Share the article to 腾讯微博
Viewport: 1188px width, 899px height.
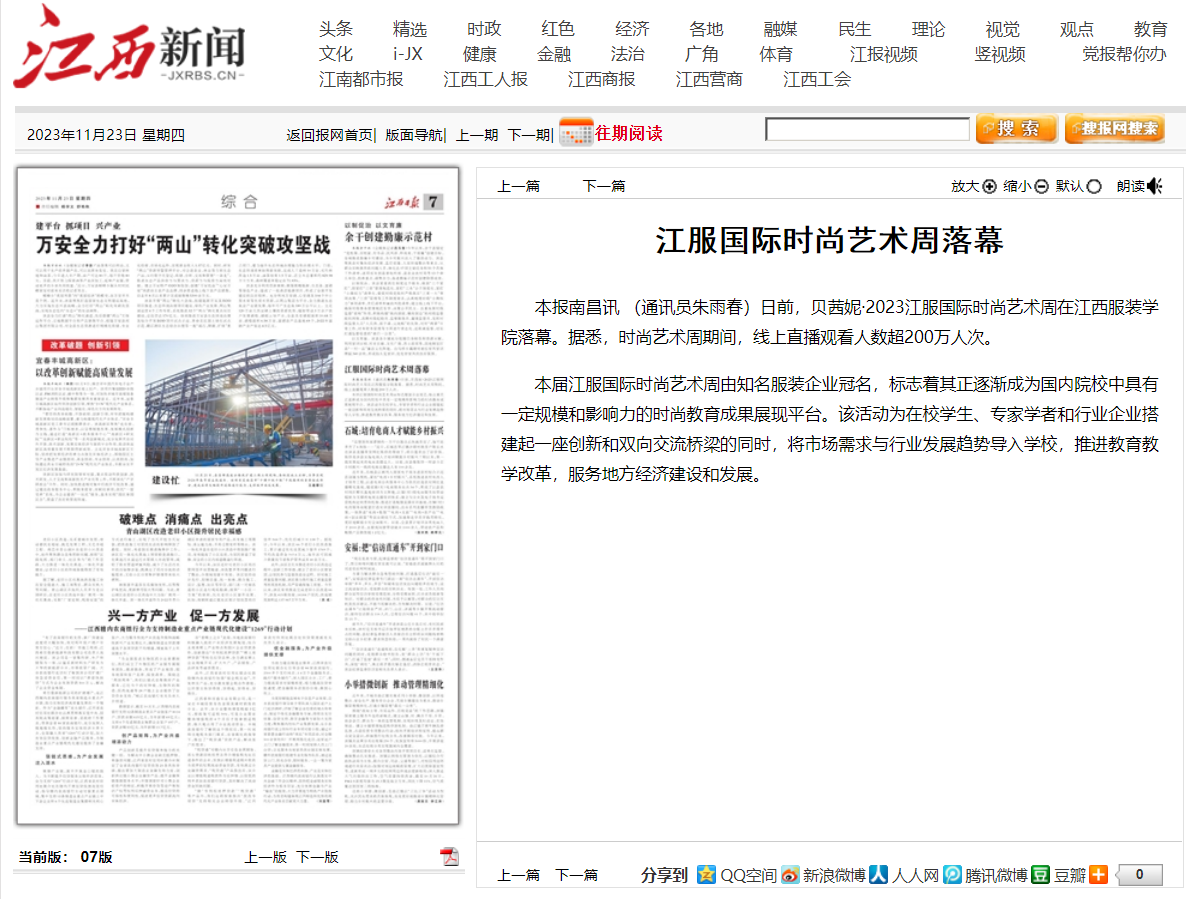point(953,874)
